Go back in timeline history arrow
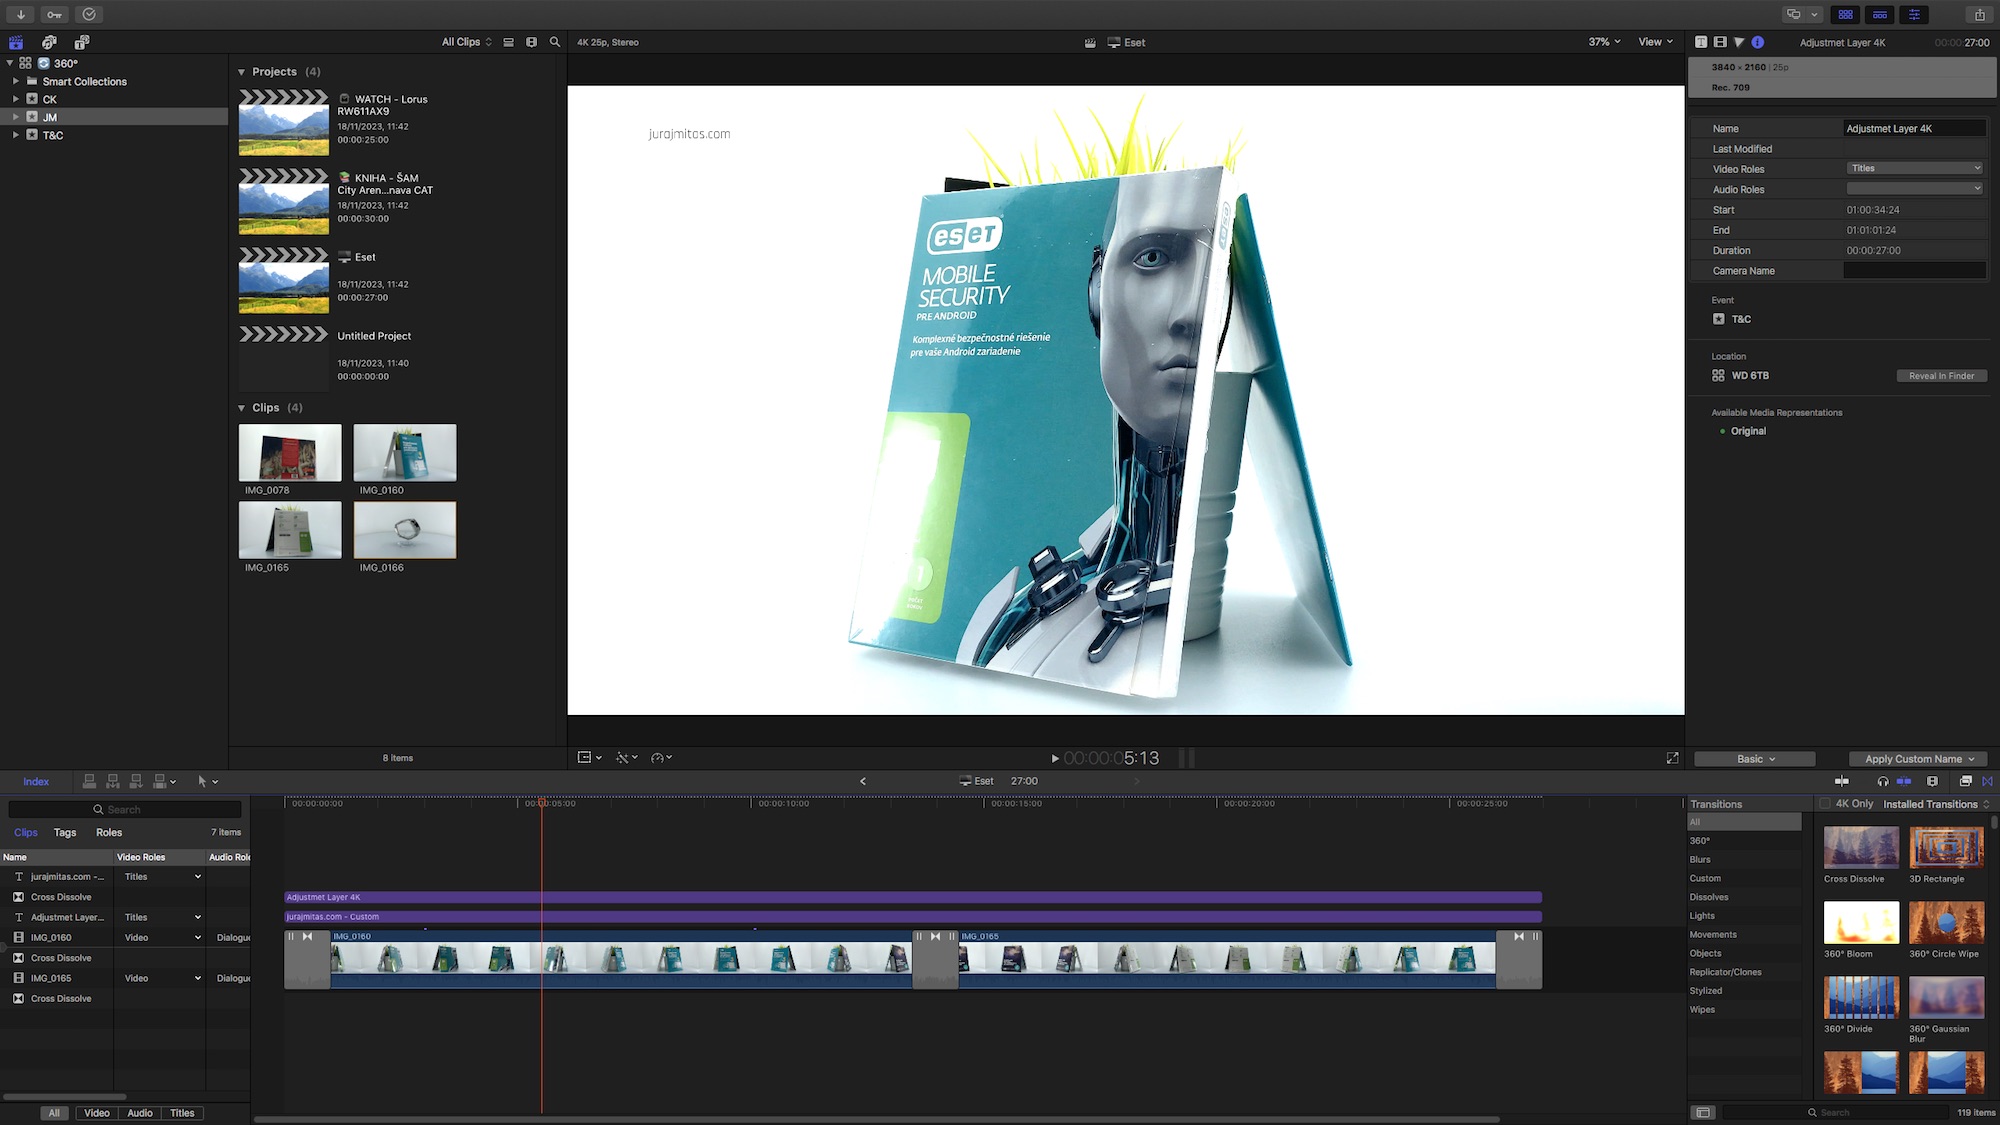The height and width of the screenshot is (1125, 2000). pos(862,781)
